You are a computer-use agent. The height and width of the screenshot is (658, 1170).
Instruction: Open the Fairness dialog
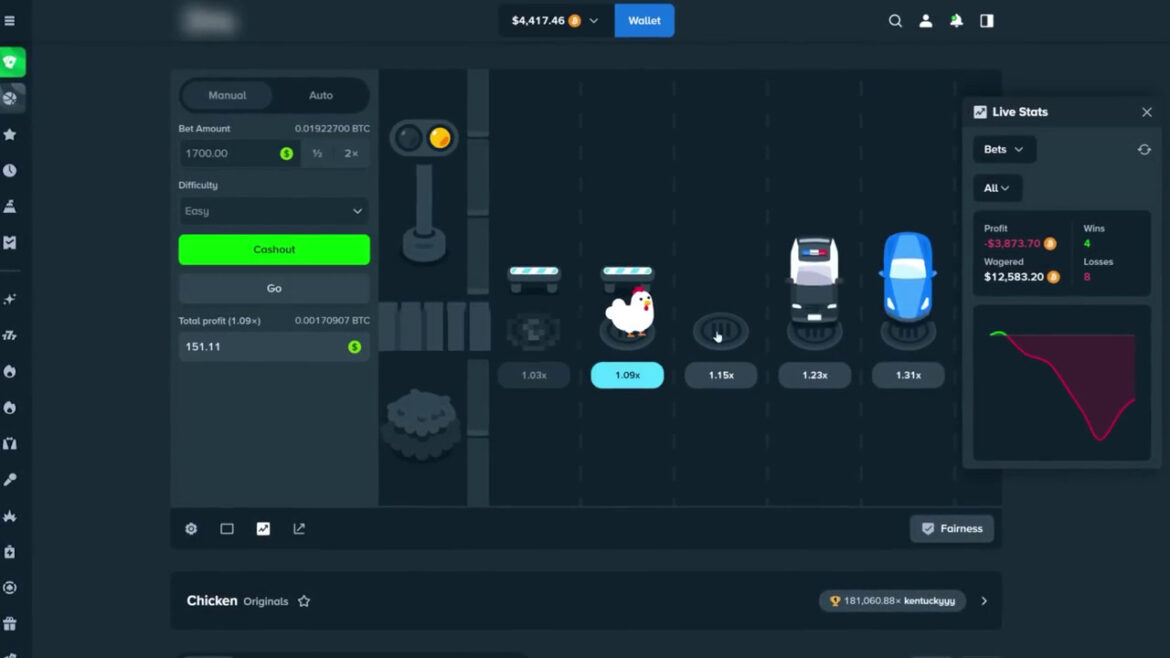pyautogui.click(x=951, y=528)
